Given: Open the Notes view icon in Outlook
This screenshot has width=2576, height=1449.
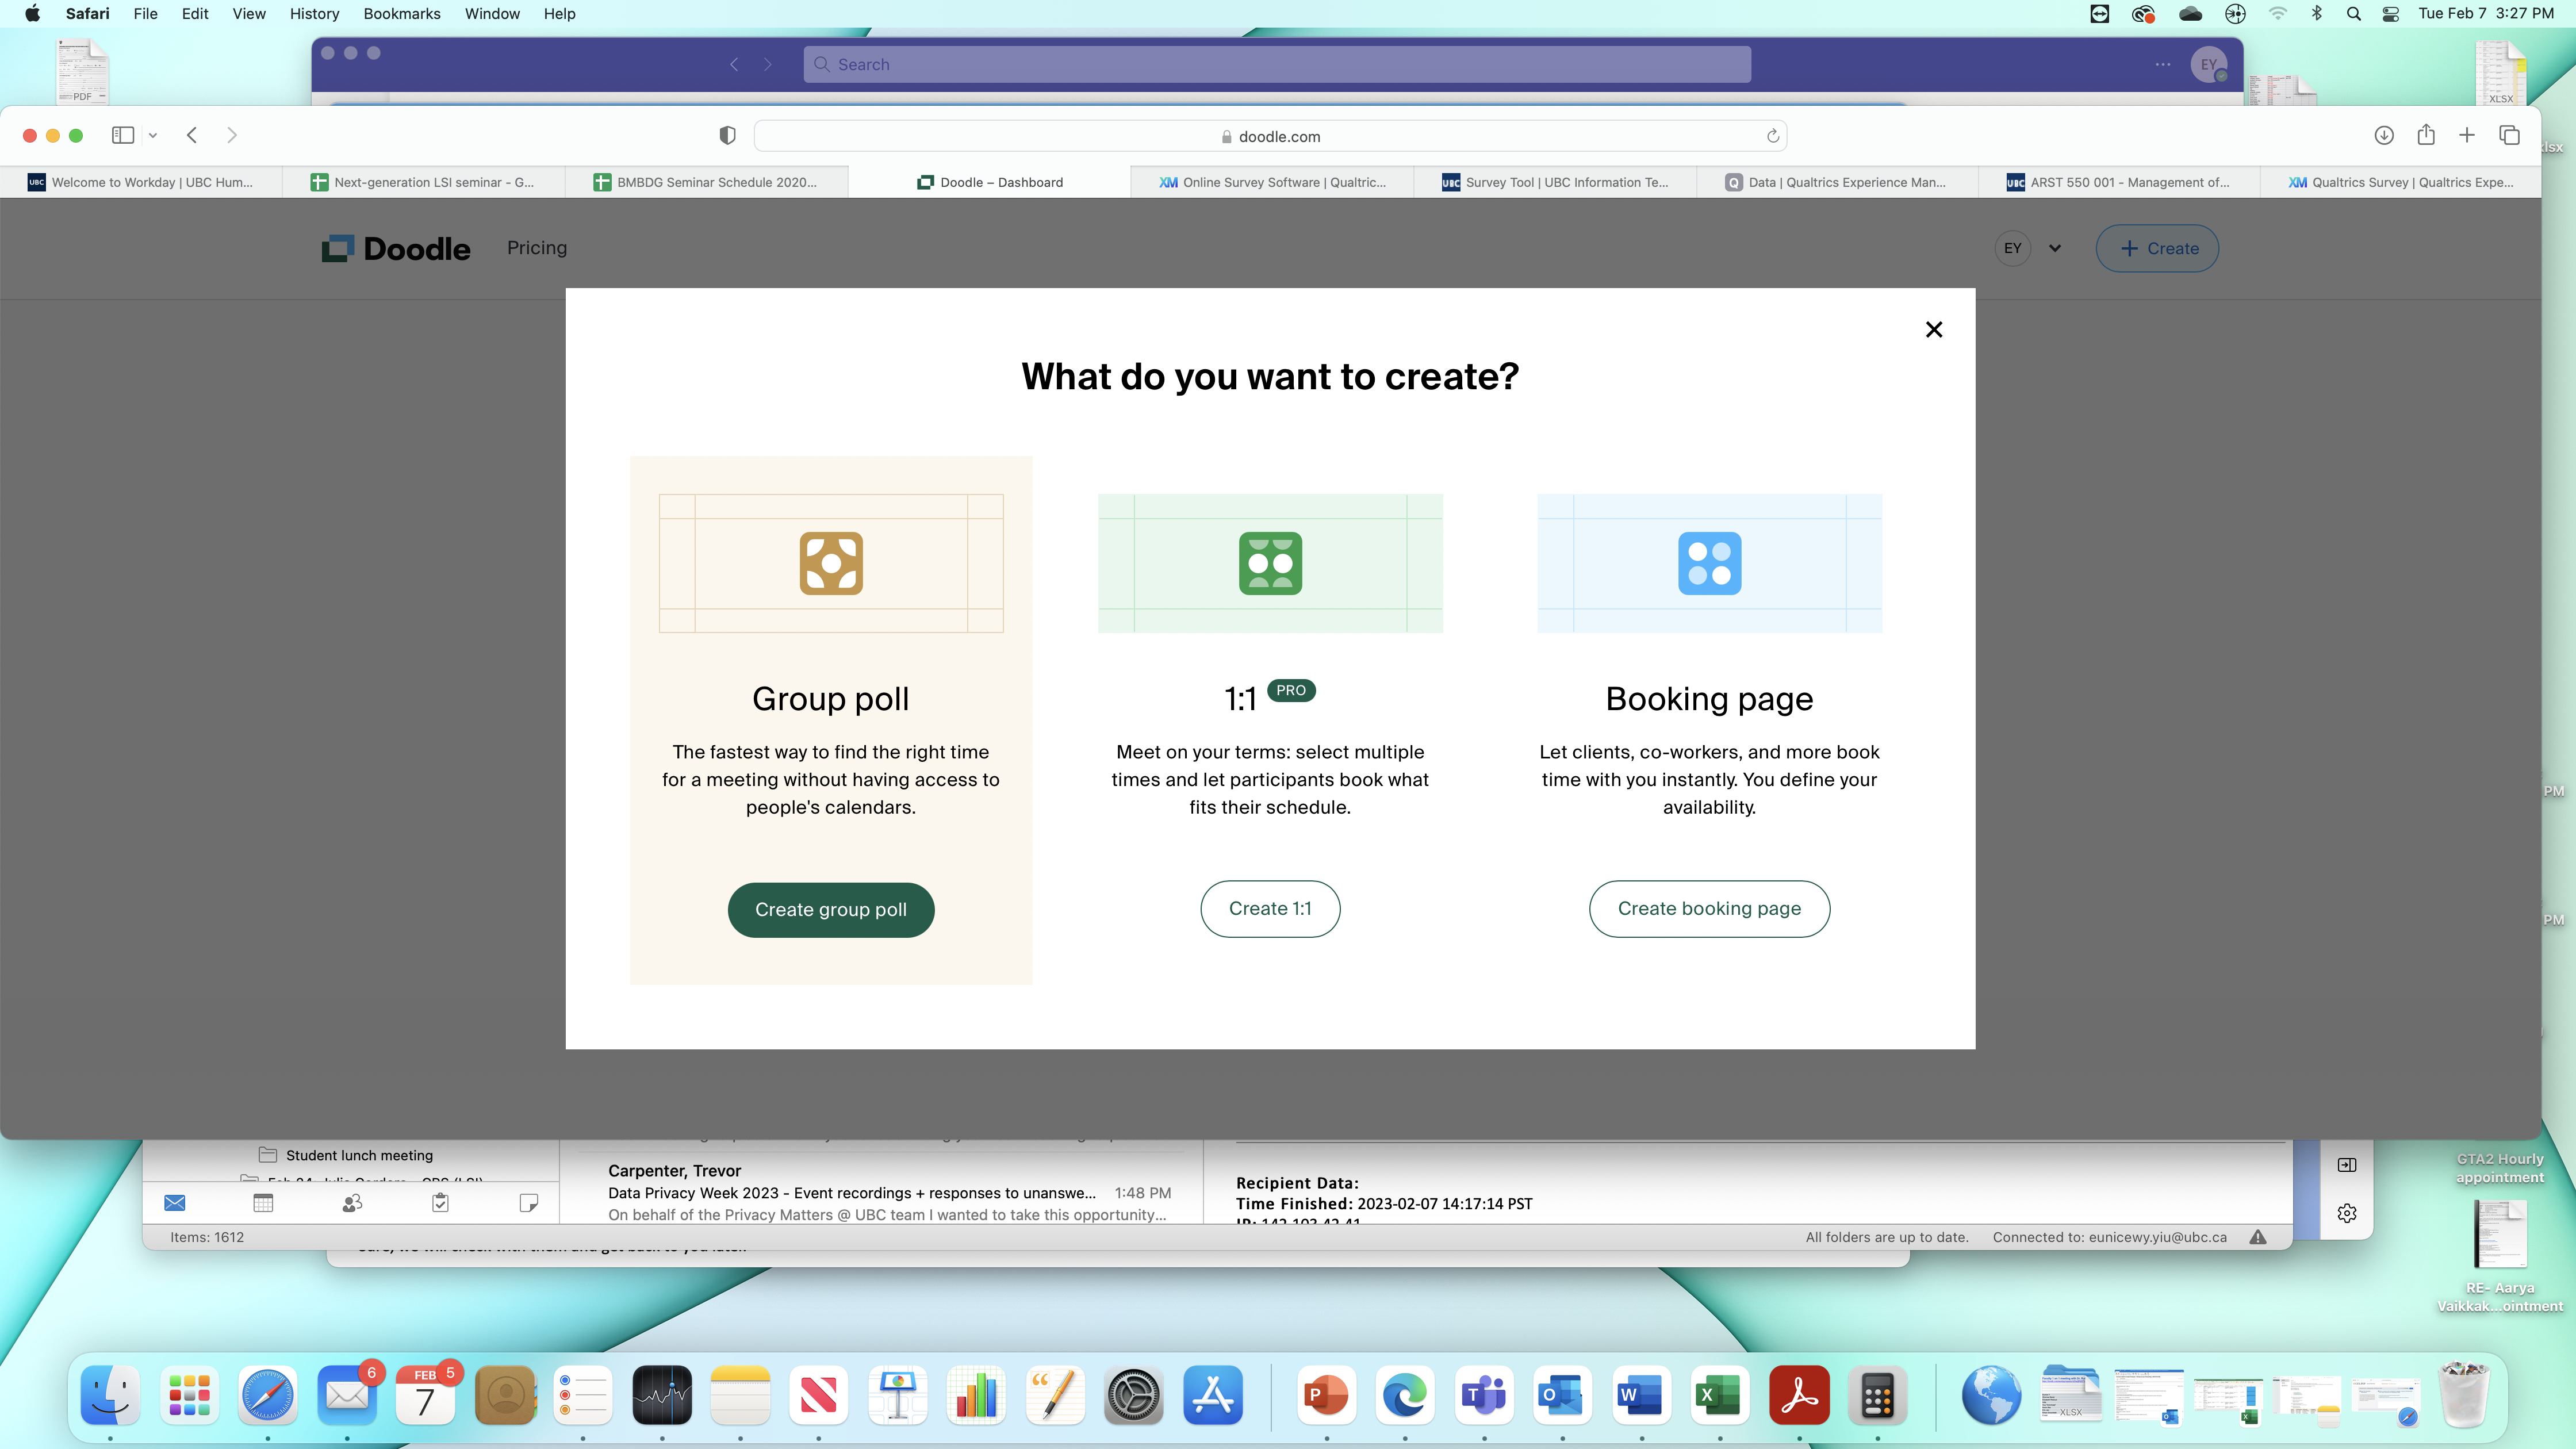Looking at the screenshot, I should point(529,1202).
